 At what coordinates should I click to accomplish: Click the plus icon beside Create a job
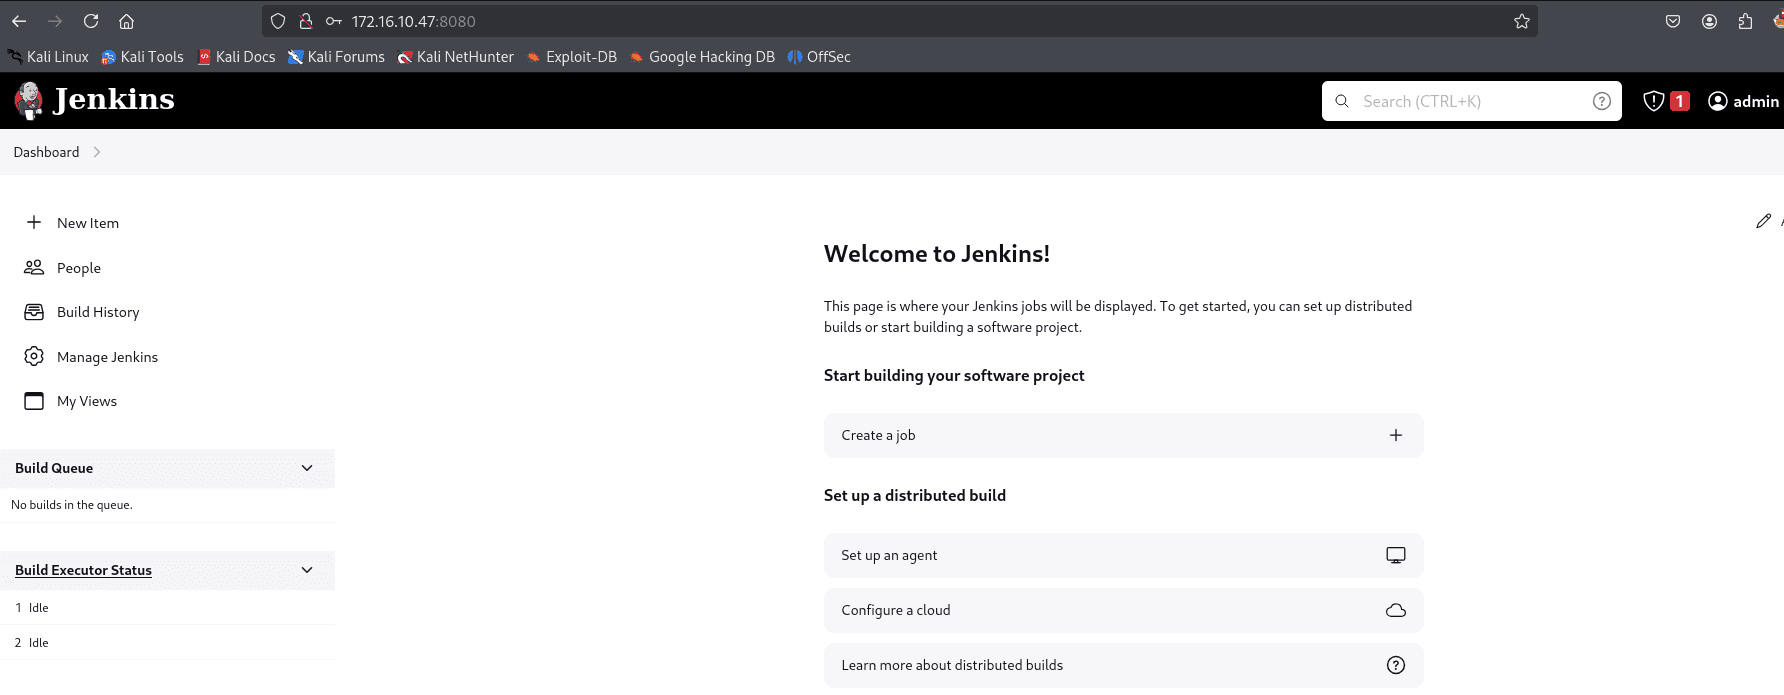(1395, 435)
